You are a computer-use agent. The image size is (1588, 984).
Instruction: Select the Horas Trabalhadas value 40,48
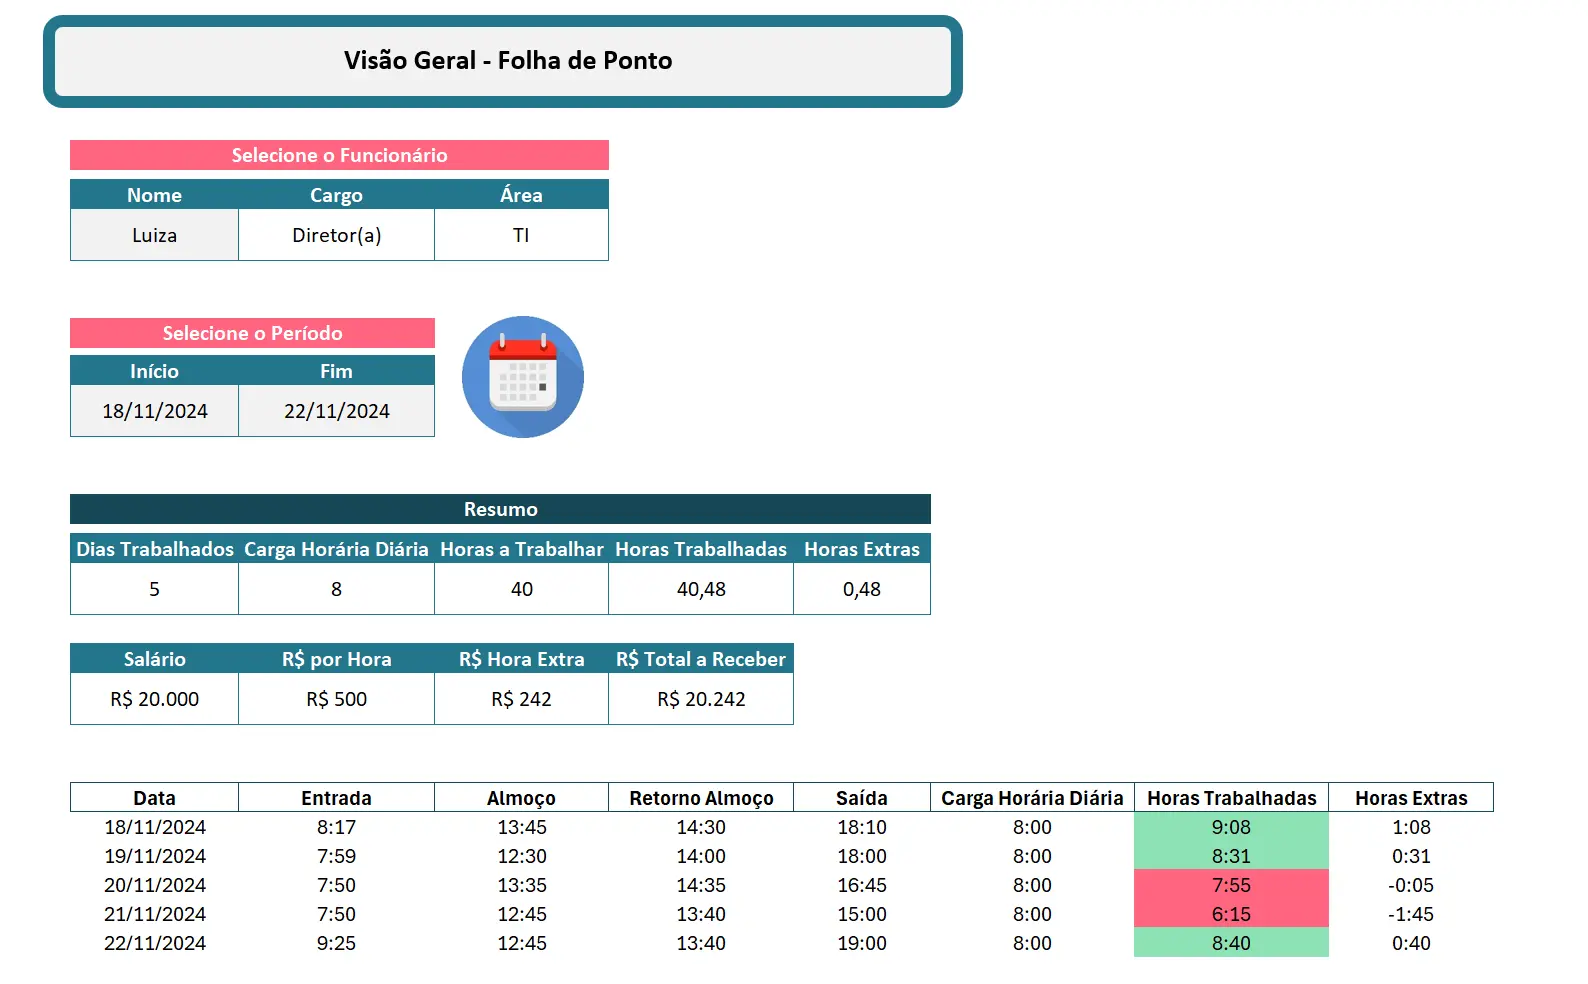pyautogui.click(x=701, y=589)
